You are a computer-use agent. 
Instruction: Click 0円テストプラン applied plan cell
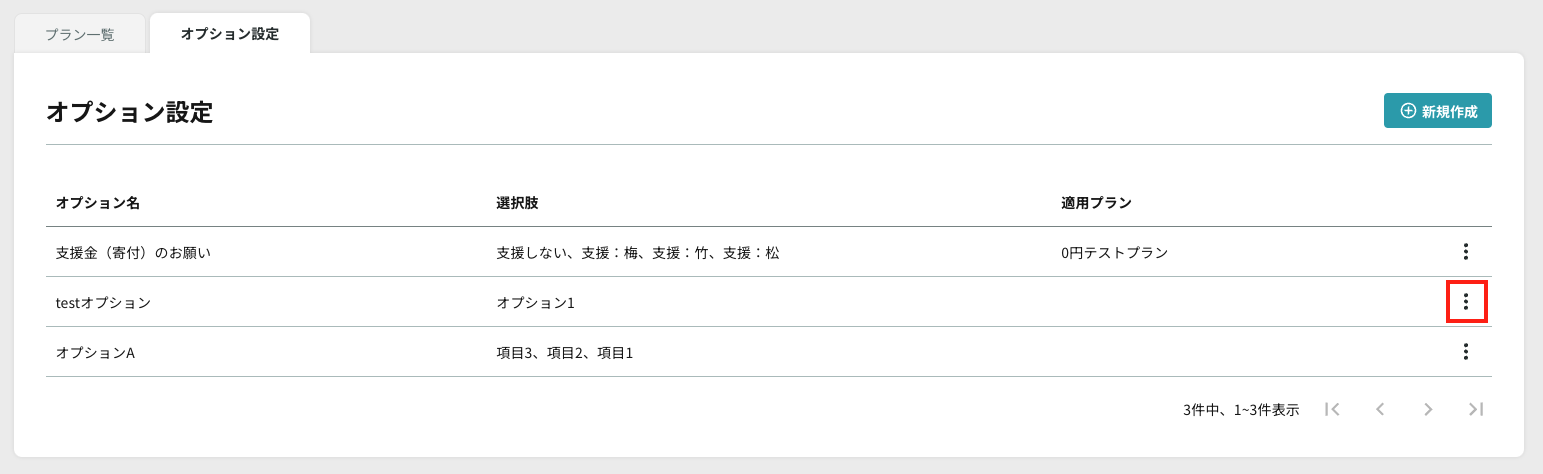(1115, 253)
